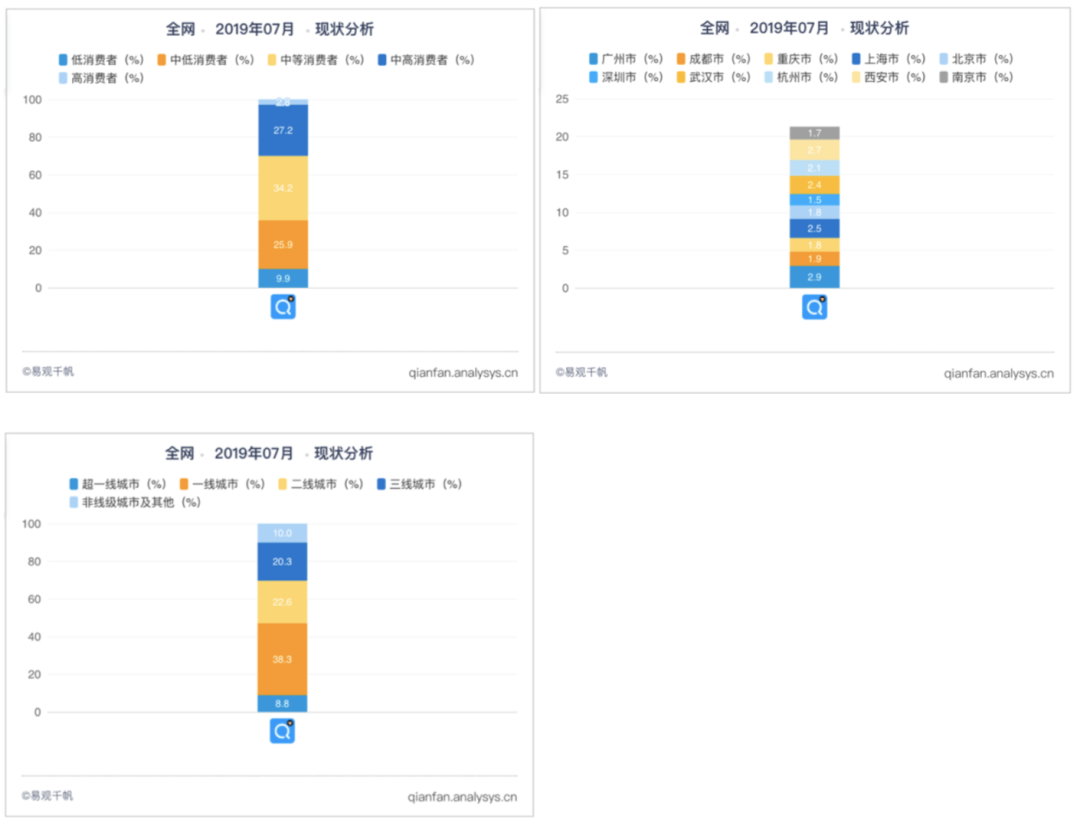This screenshot has width=1080, height=829.
Task: Toggle the 北京市 legend entry
Action: [x=976, y=59]
